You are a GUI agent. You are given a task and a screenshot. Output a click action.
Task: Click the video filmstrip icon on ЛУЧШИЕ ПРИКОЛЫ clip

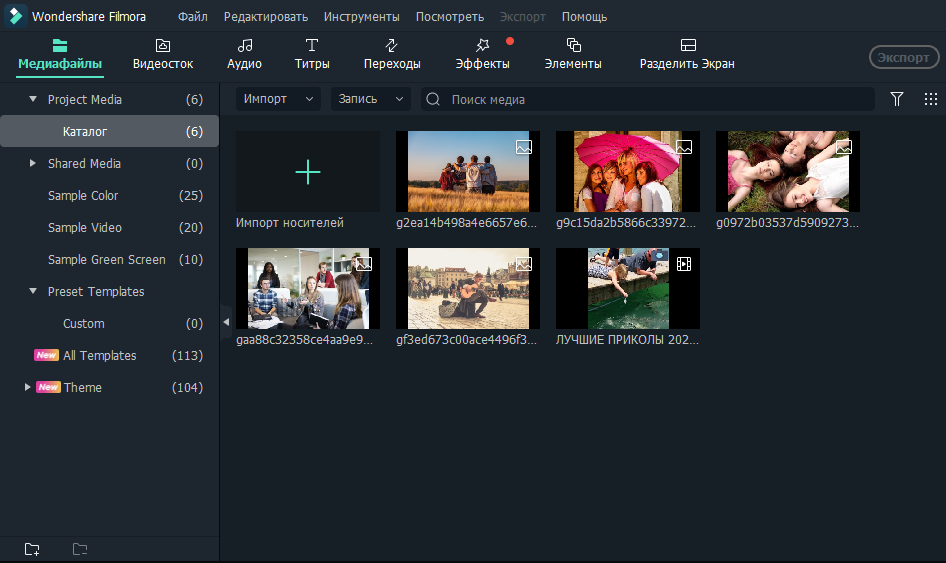point(684,264)
